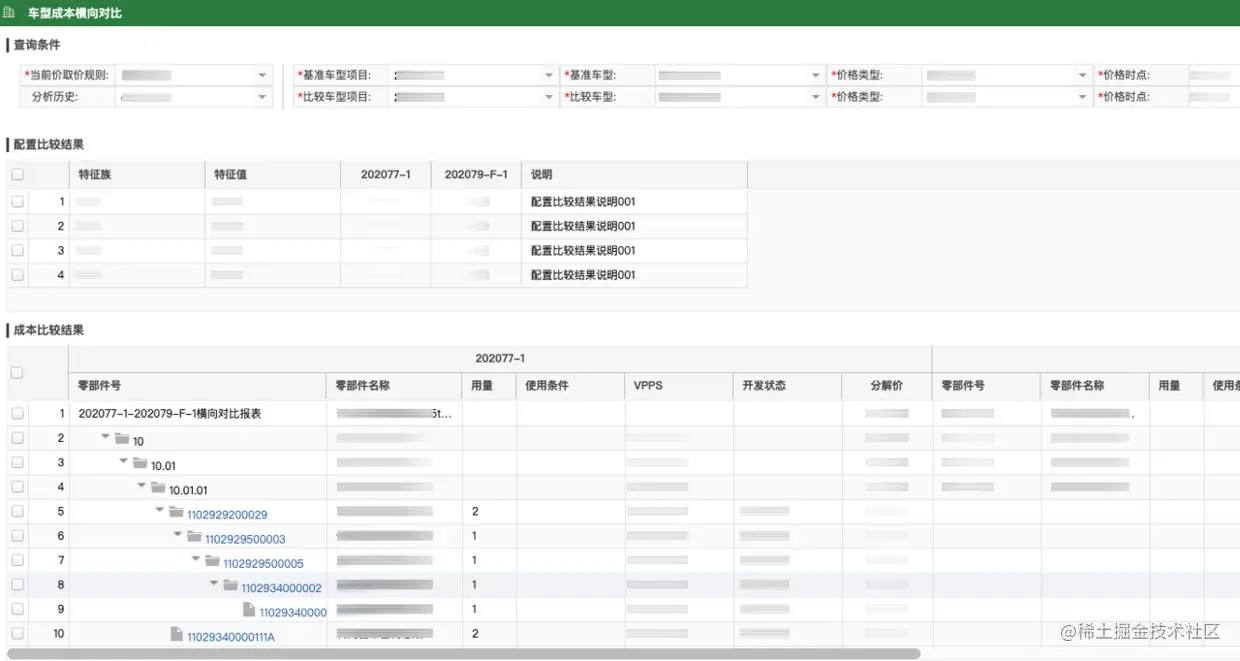The image size is (1240, 661).
Task: Collapse the 1102929200029 tree node
Action: [160, 511]
